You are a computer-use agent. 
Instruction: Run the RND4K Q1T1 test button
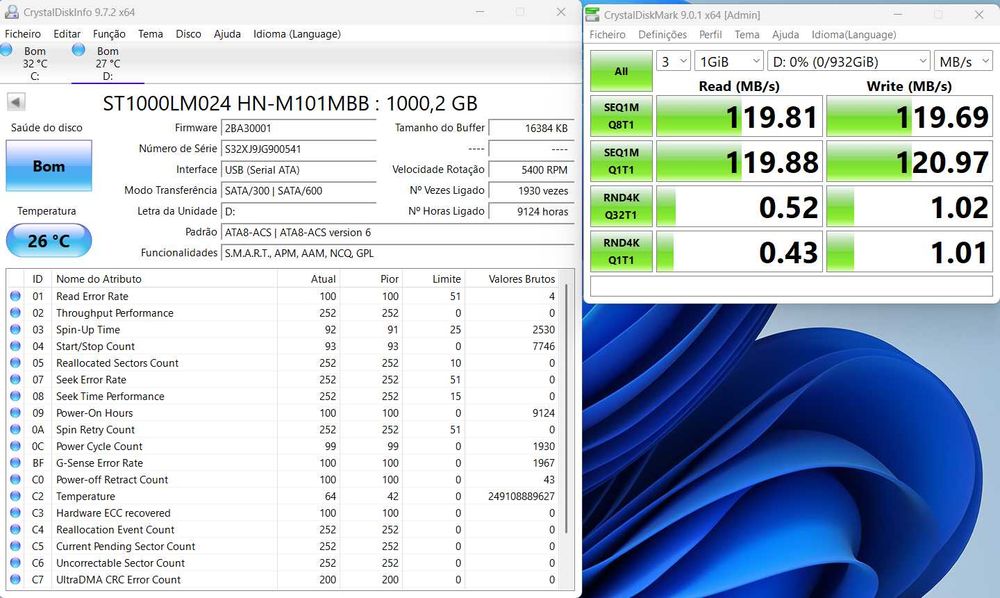pyautogui.click(x=621, y=252)
